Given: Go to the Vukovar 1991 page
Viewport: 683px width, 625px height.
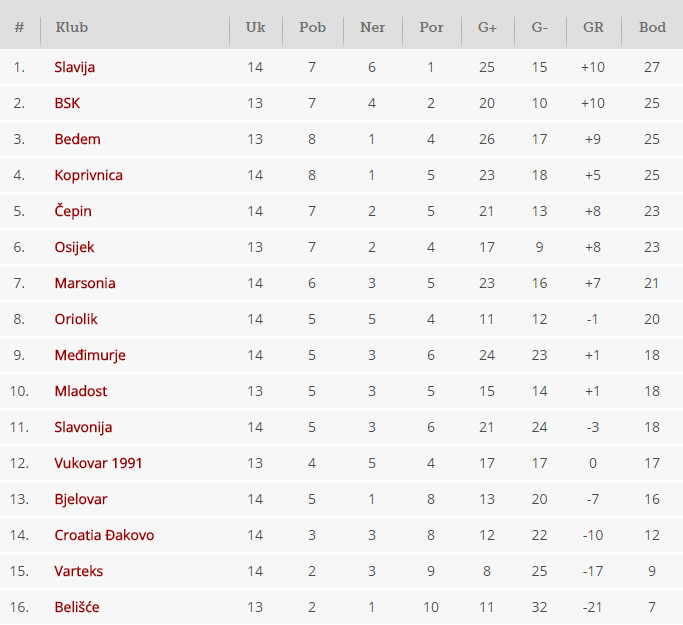Looking at the screenshot, I should (96, 463).
